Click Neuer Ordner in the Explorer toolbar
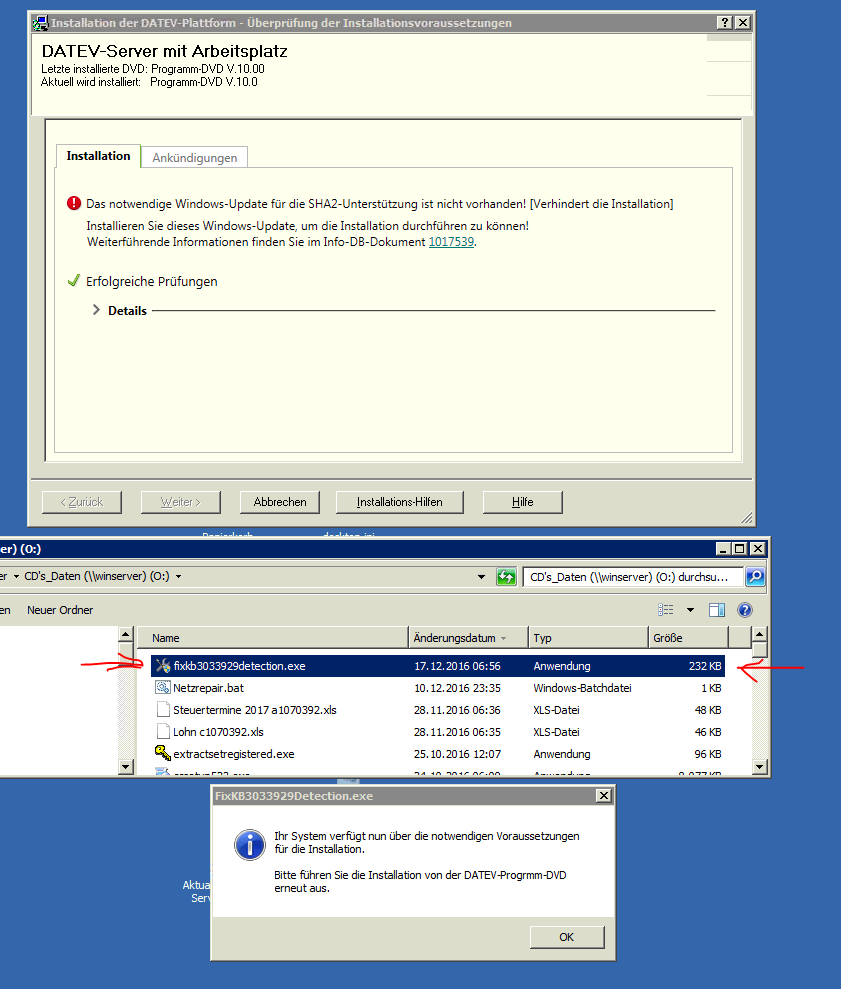The image size is (841, 989). pyautogui.click(x=60, y=610)
